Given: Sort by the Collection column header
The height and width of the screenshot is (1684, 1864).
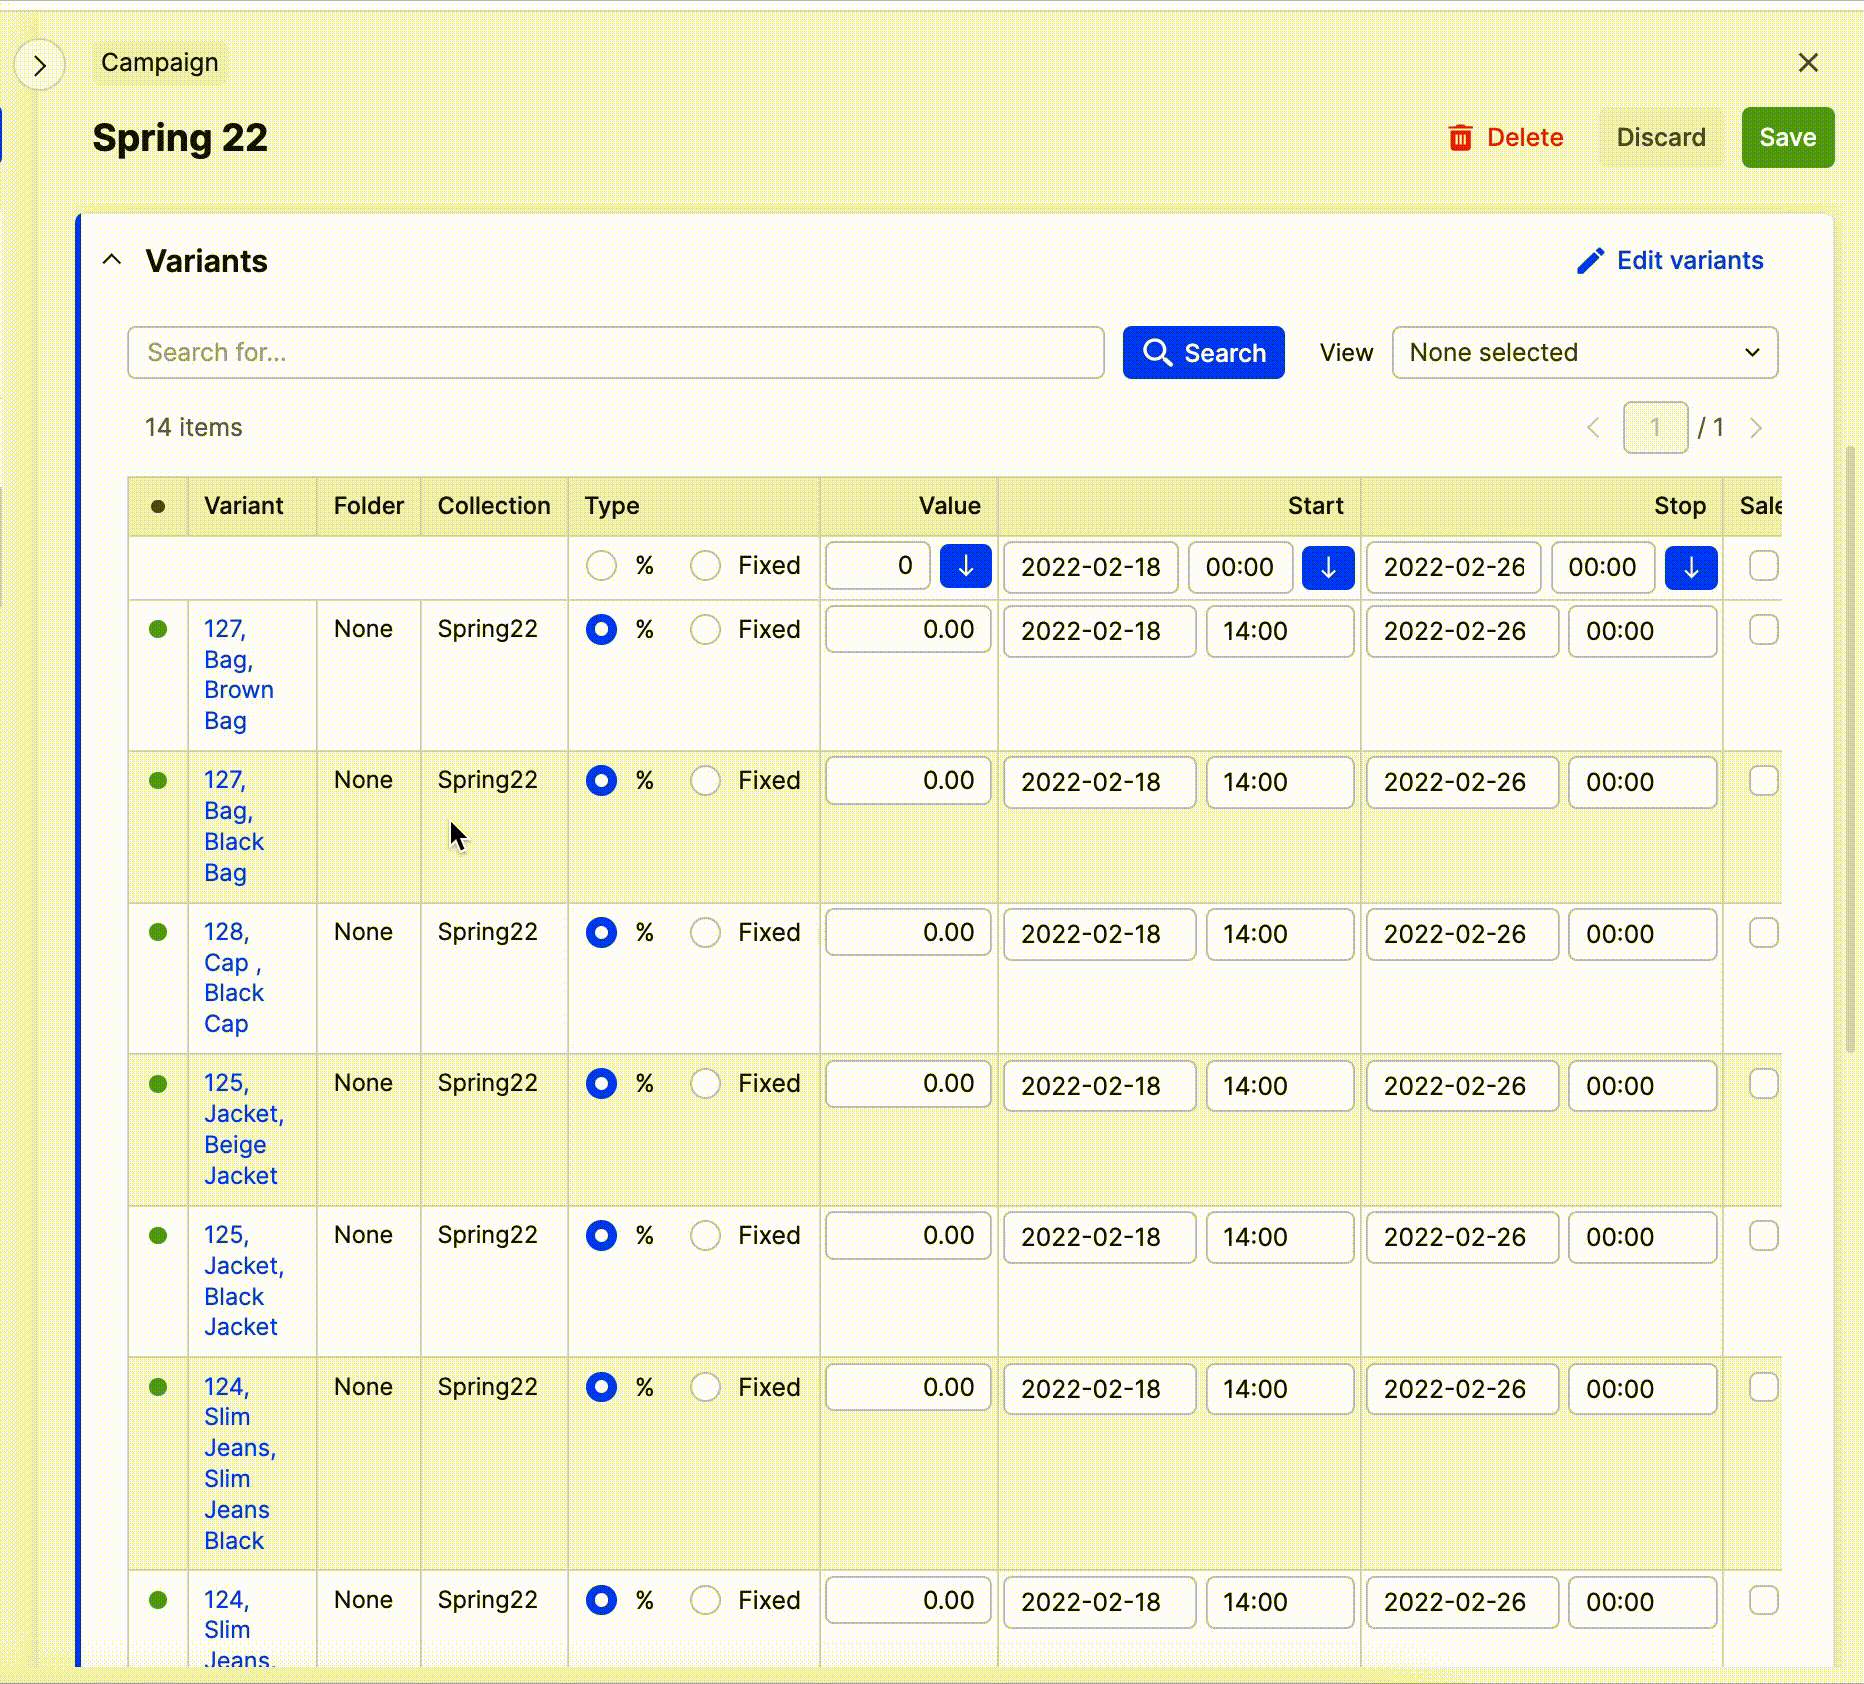Looking at the screenshot, I should pos(493,506).
